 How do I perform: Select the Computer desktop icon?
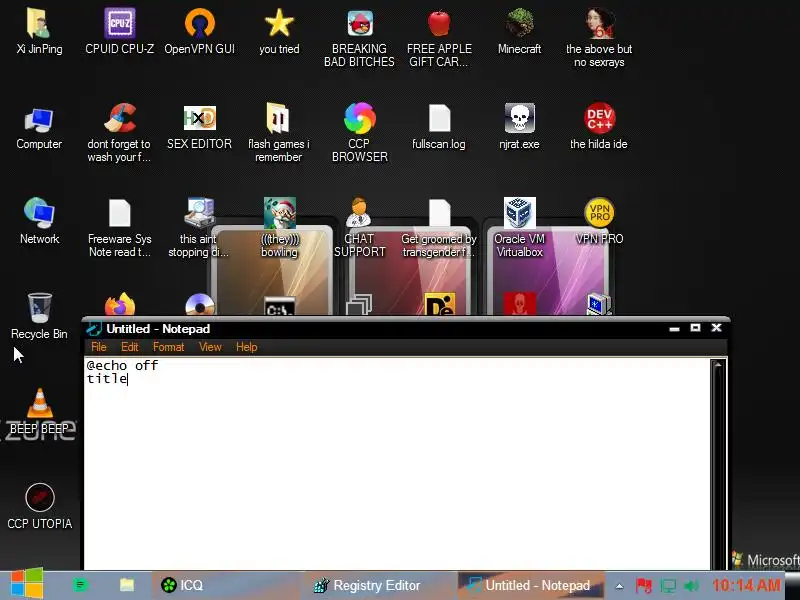click(x=39, y=119)
